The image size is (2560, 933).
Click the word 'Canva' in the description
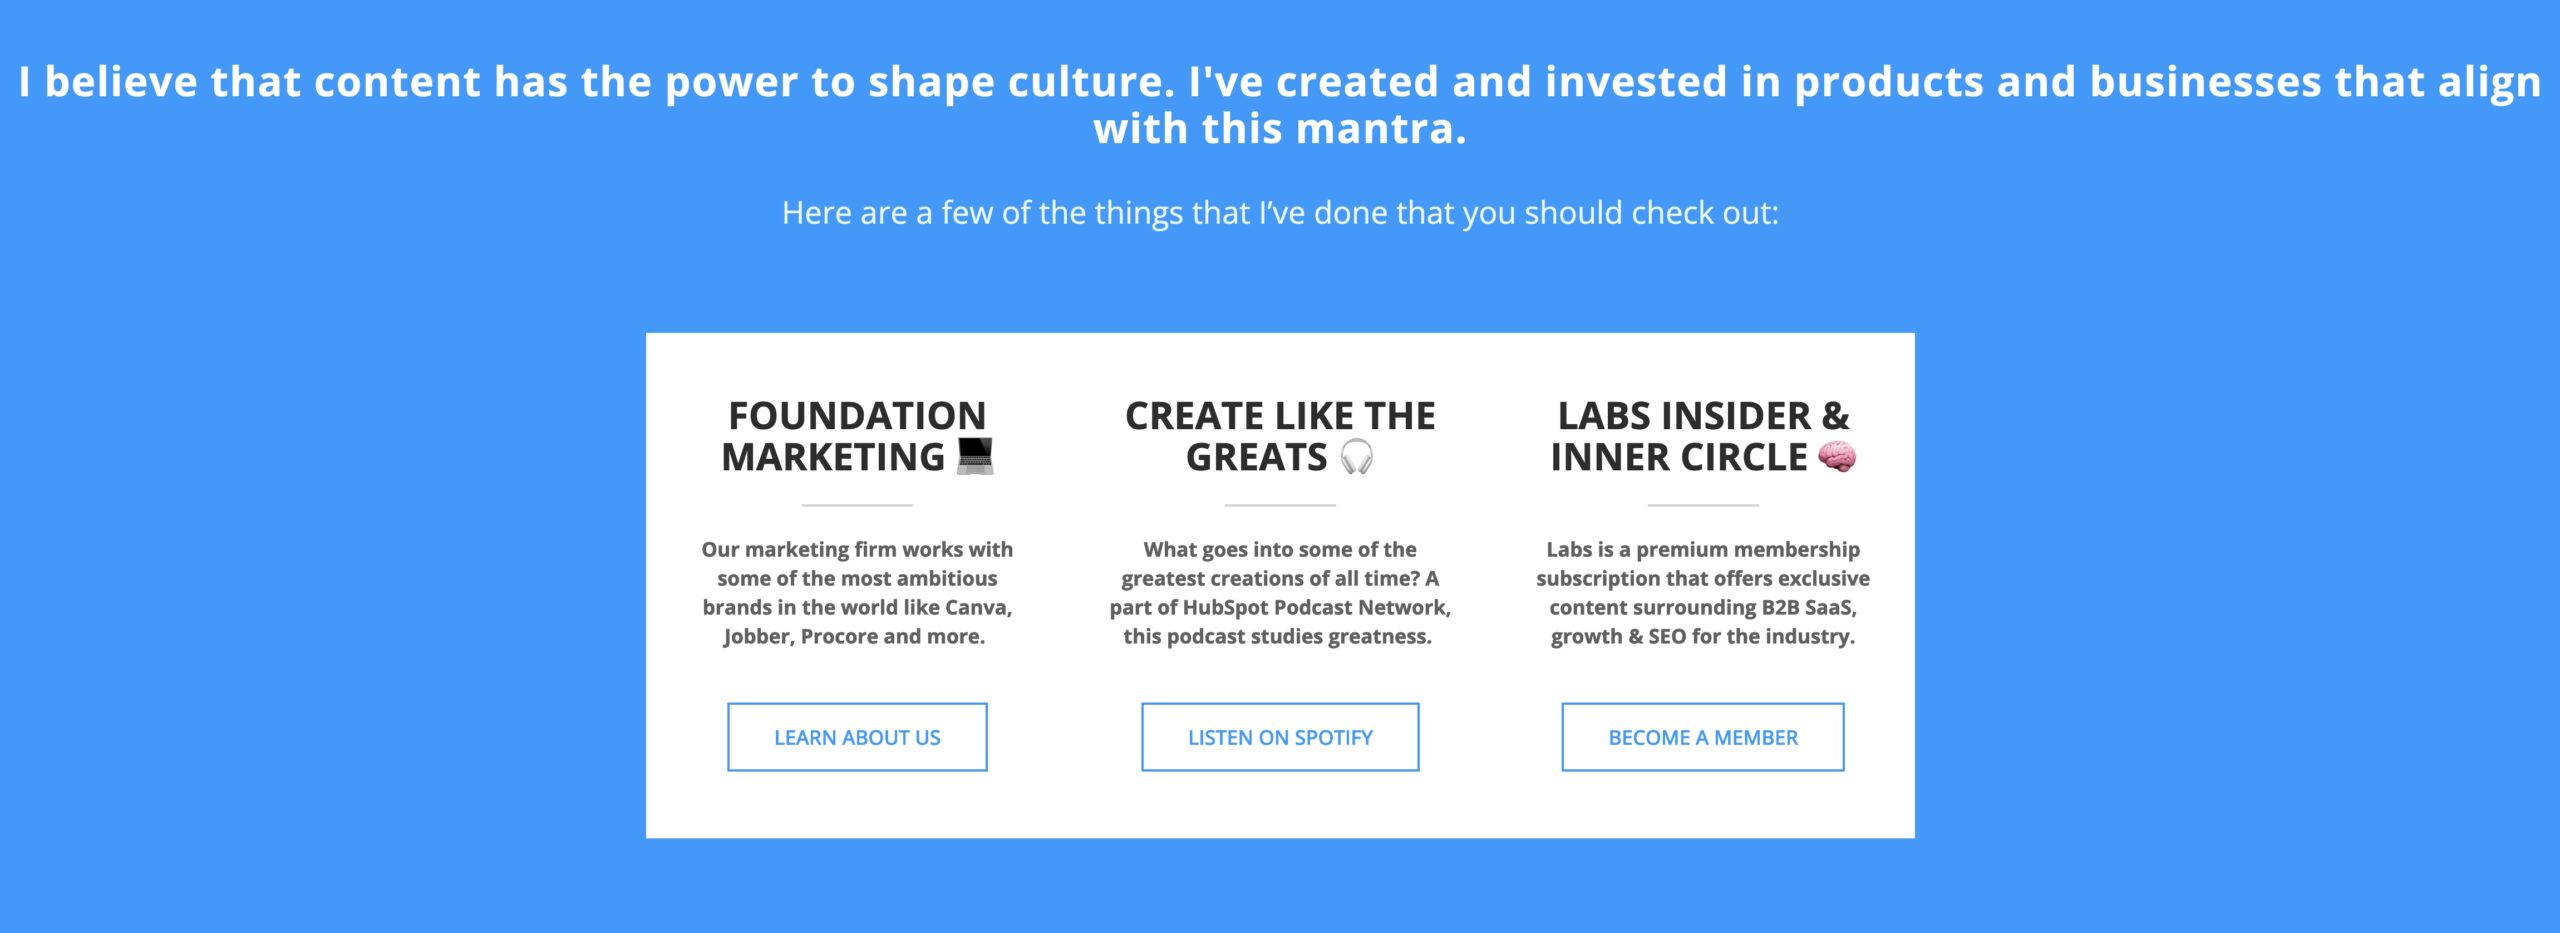pyautogui.click(x=977, y=607)
